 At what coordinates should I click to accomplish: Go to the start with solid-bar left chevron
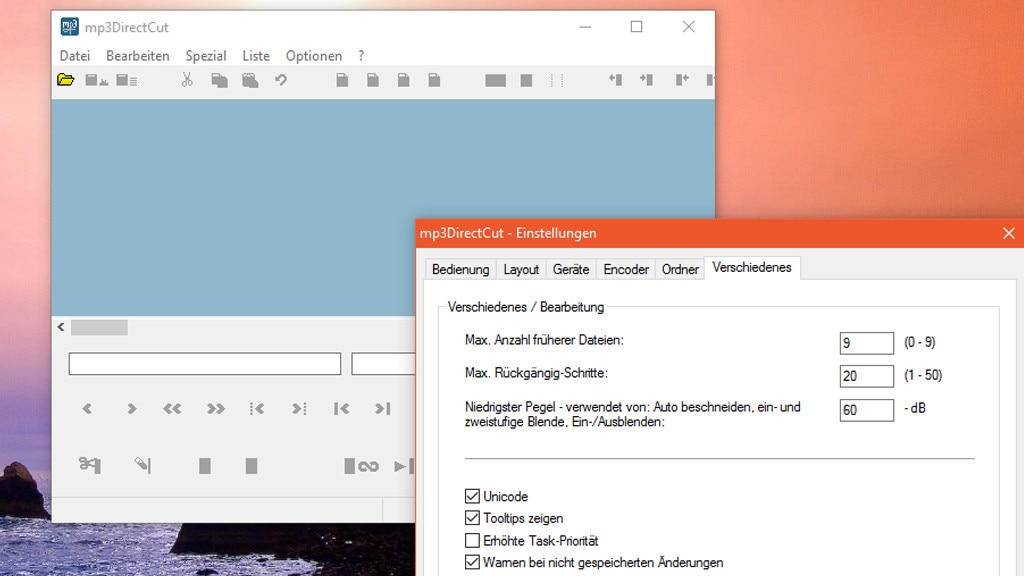[x=342, y=409]
